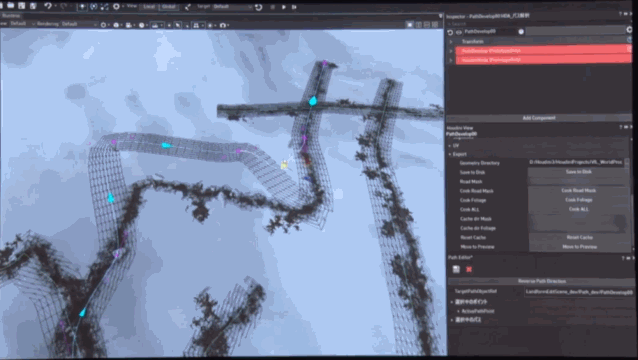Image resolution: width=638 pixels, height=360 pixels.
Task: Open the Rendering Default dropdown
Action: (80, 24)
